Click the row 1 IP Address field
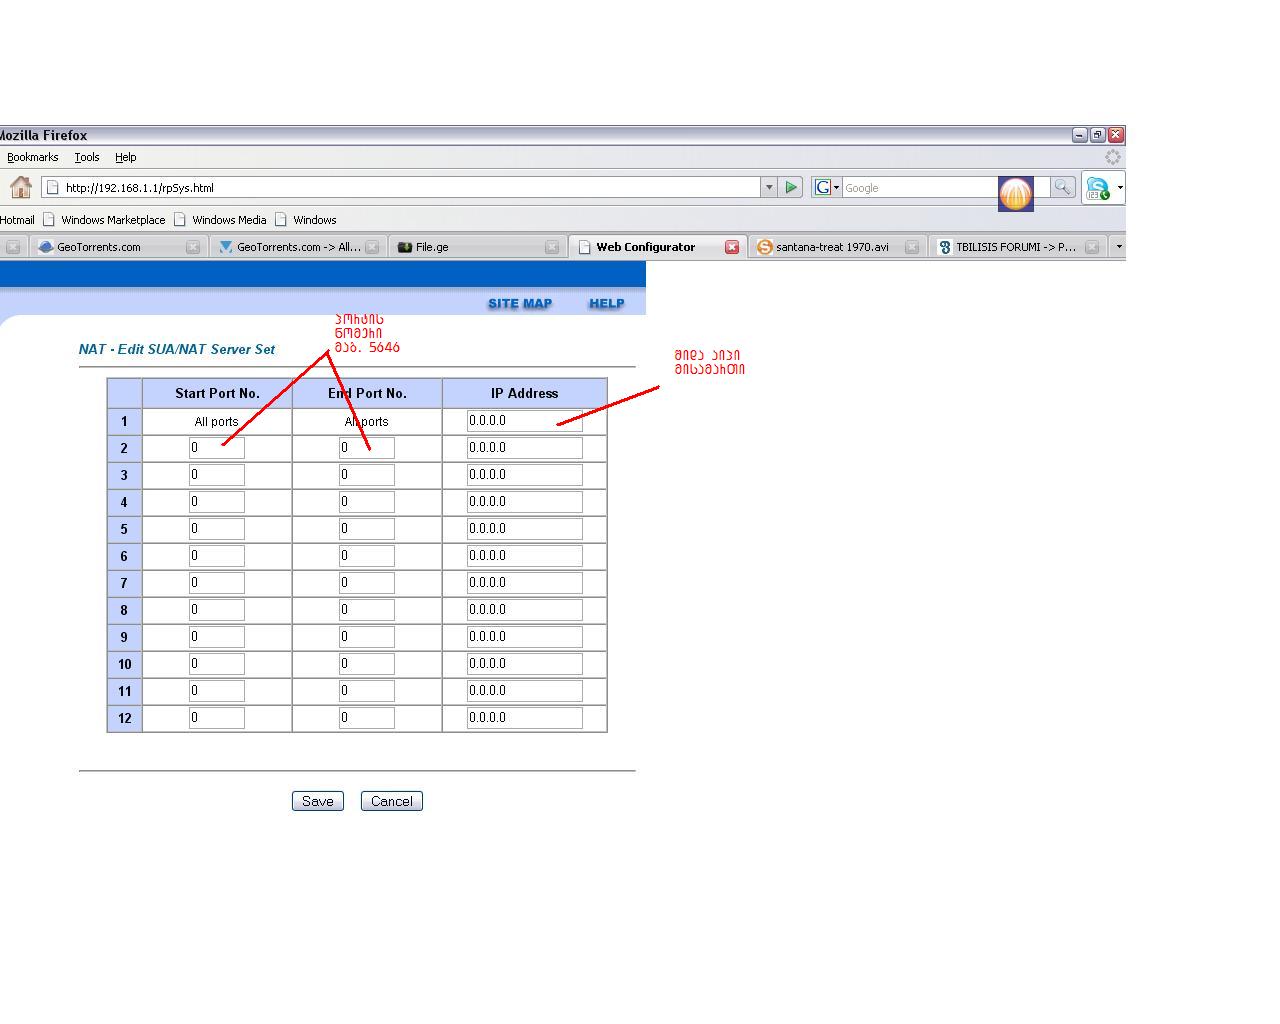This screenshot has height=1024, width=1280. click(x=524, y=421)
